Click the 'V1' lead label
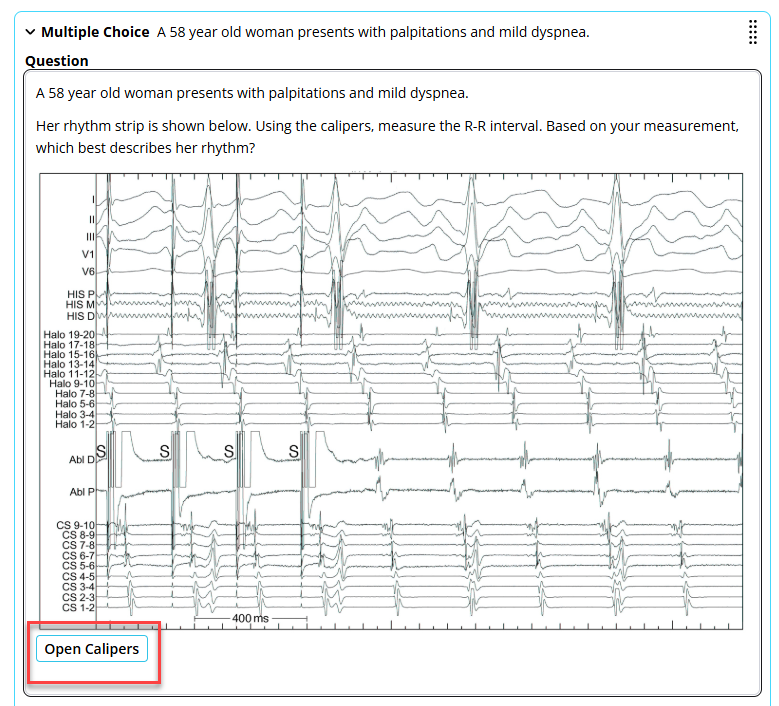The height and width of the screenshot is (706, 779). coord(88,254)
